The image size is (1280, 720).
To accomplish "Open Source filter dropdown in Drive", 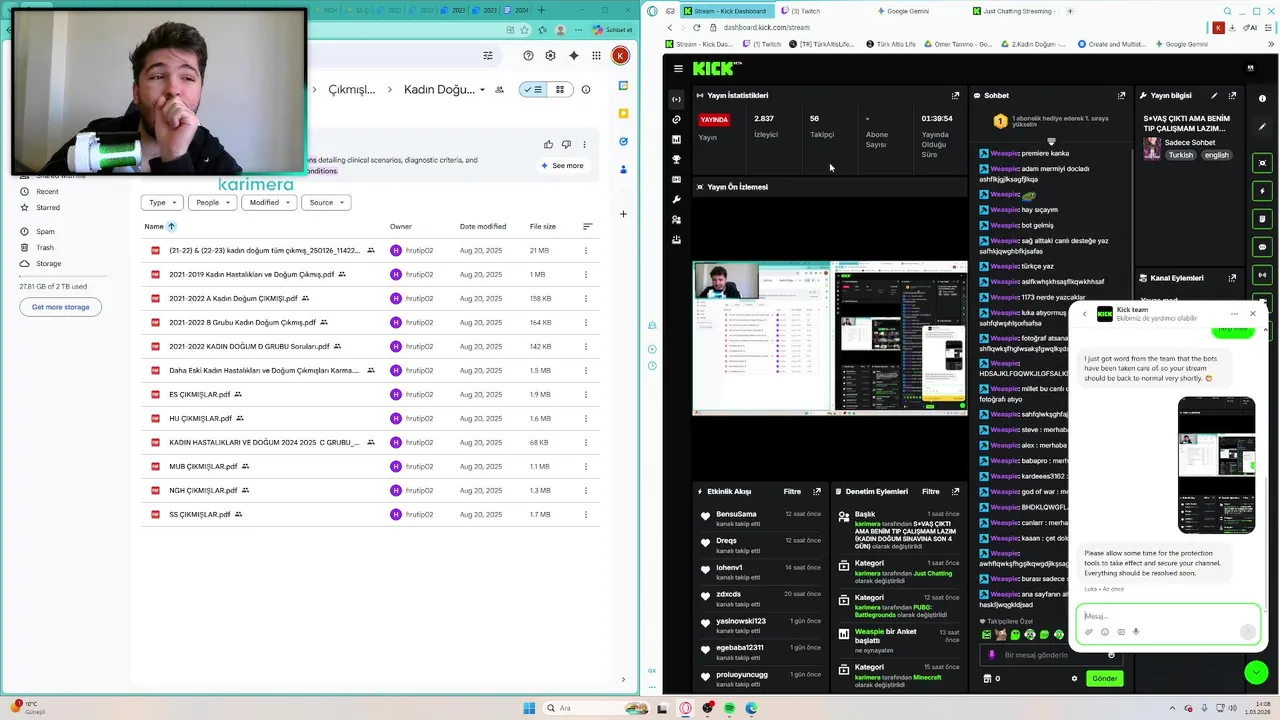I will click(x=326, y=202).
